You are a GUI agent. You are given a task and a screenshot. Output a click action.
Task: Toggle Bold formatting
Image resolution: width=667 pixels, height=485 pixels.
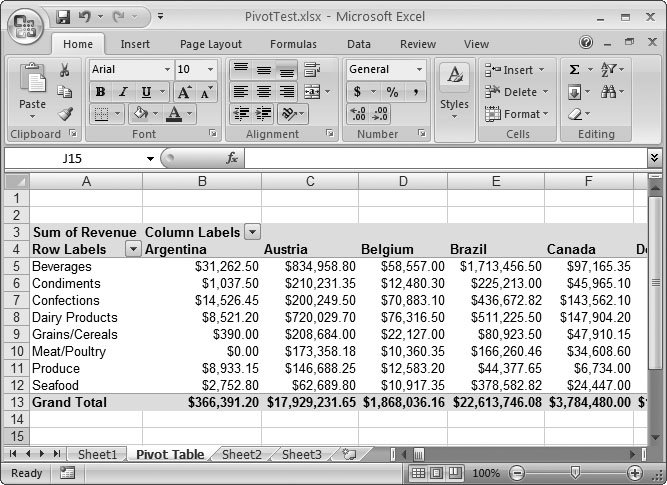[100, 92]
